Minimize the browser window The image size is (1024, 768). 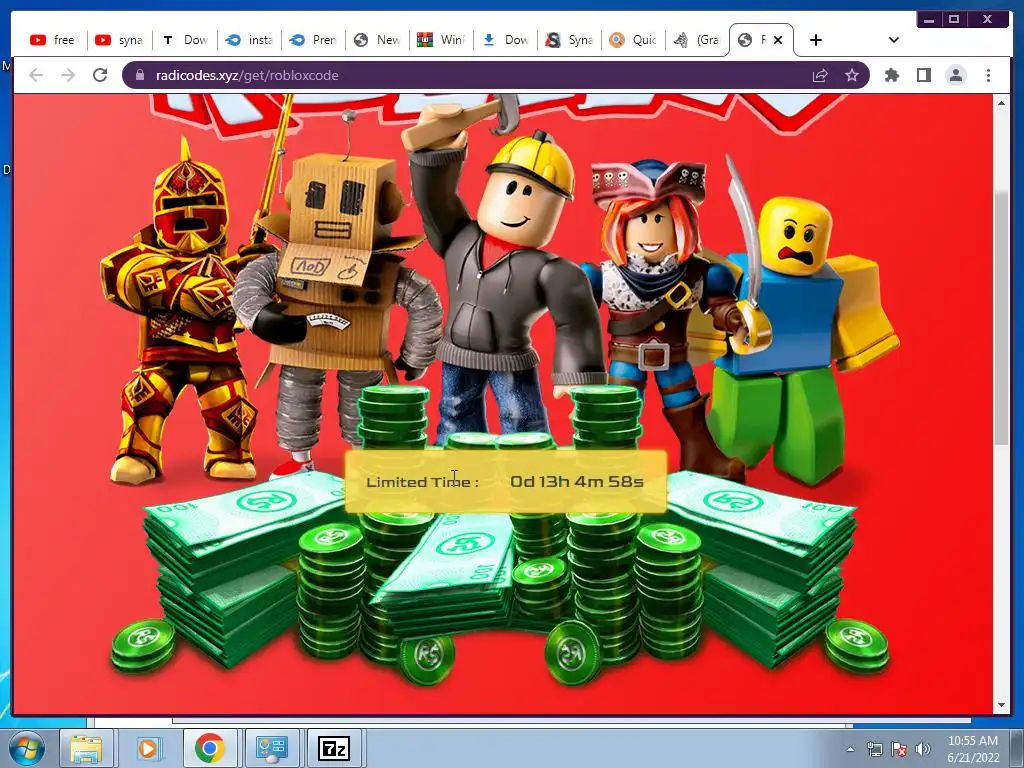tap(929, 20)
